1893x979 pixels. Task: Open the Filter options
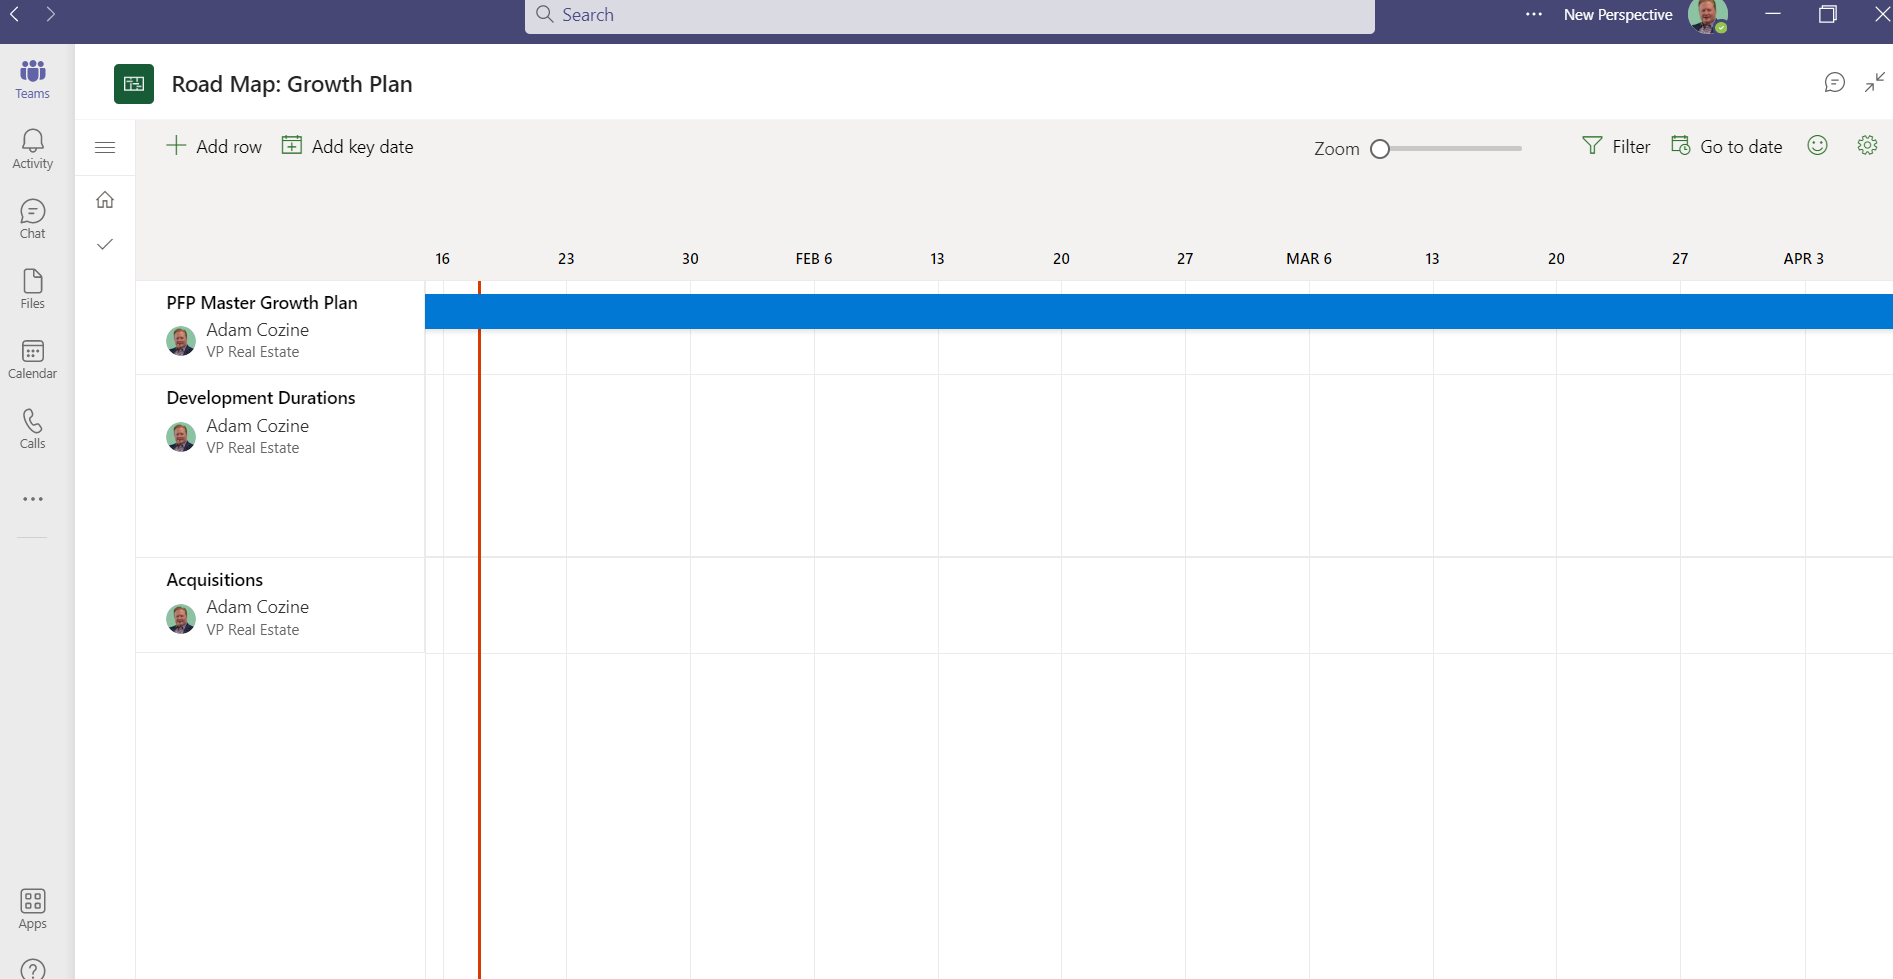click(1615, 146)
